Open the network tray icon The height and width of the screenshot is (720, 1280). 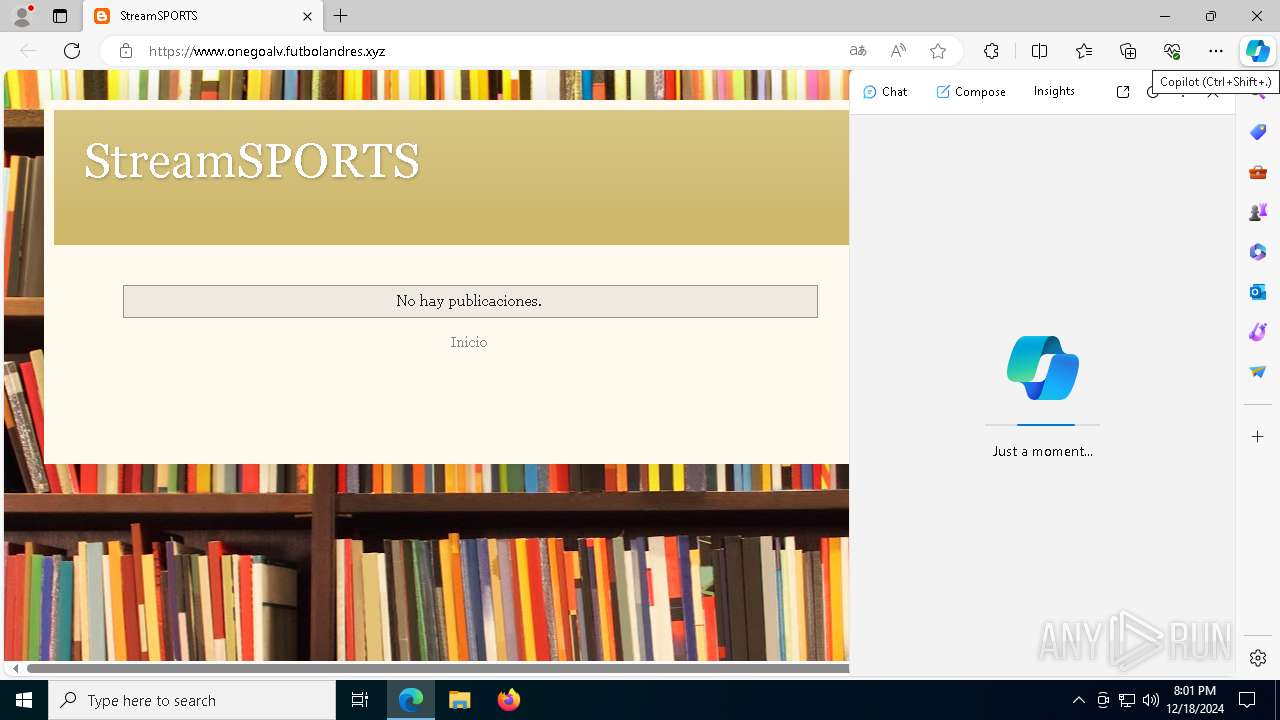[x=1127, y=700]
